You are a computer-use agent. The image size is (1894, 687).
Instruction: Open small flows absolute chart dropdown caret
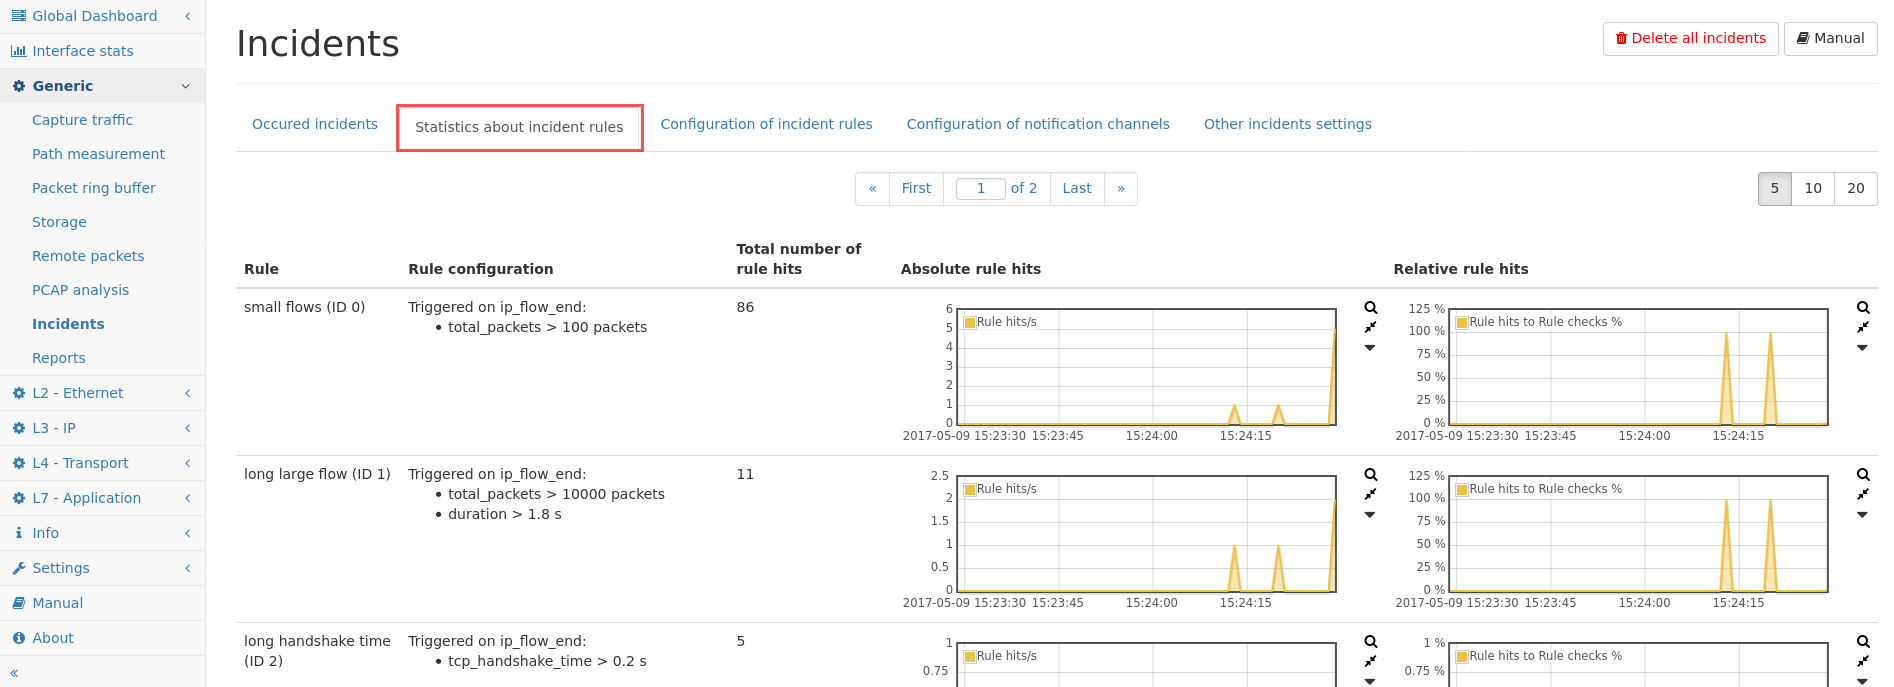[1370, 348]
